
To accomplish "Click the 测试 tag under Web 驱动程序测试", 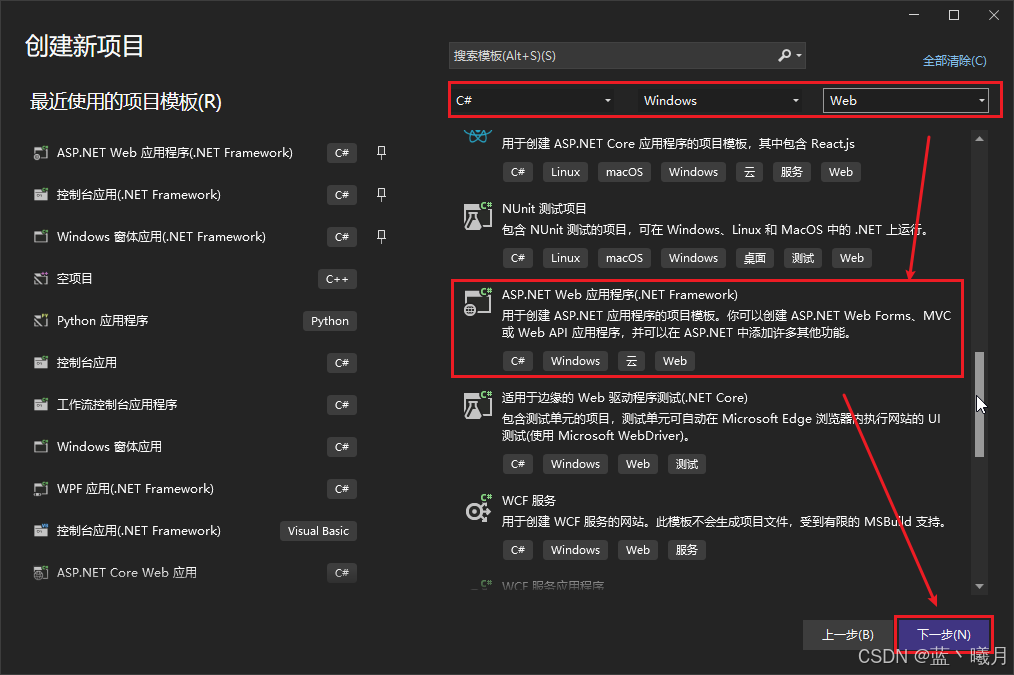I will click(687, 464).
